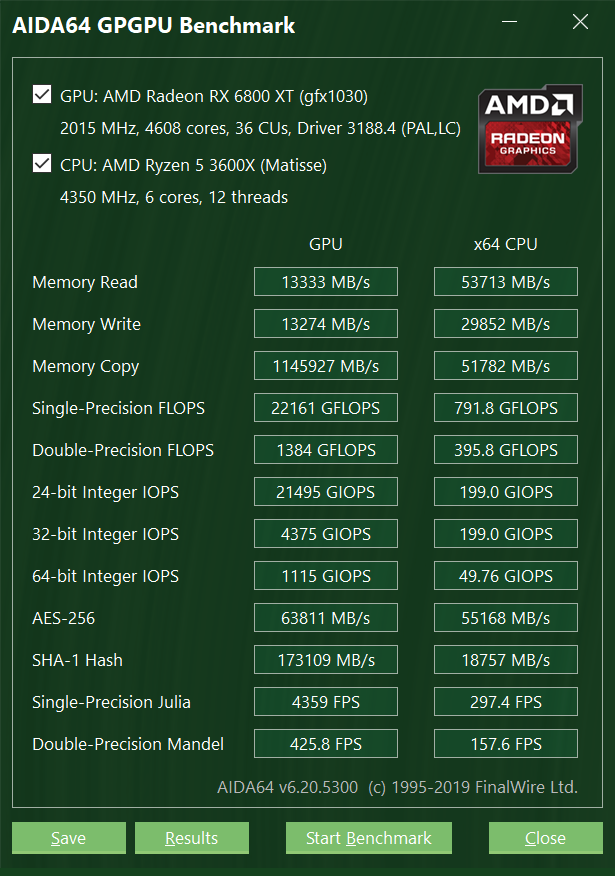
Task: Click the GPU Single-Precision FLOPS value
Action: 326,408
